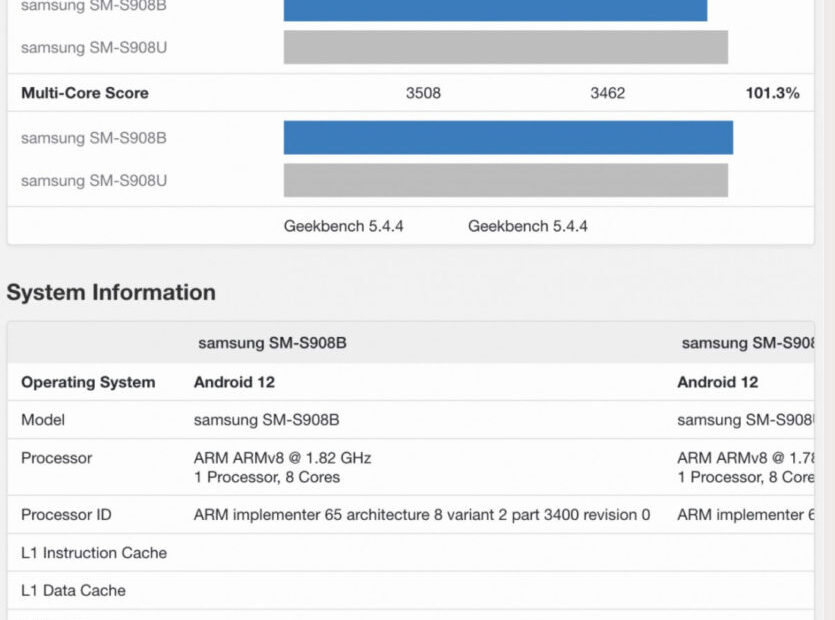This screenshot has height=620, width=835.
Task: Click samsung SM-S908B value in Model row
Action: pyautogui.click(x=266, y=420)
